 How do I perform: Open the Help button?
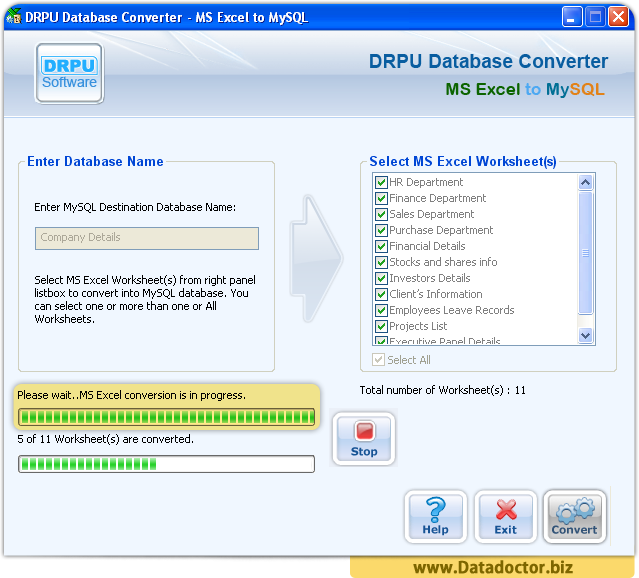(x=435, y=516)
